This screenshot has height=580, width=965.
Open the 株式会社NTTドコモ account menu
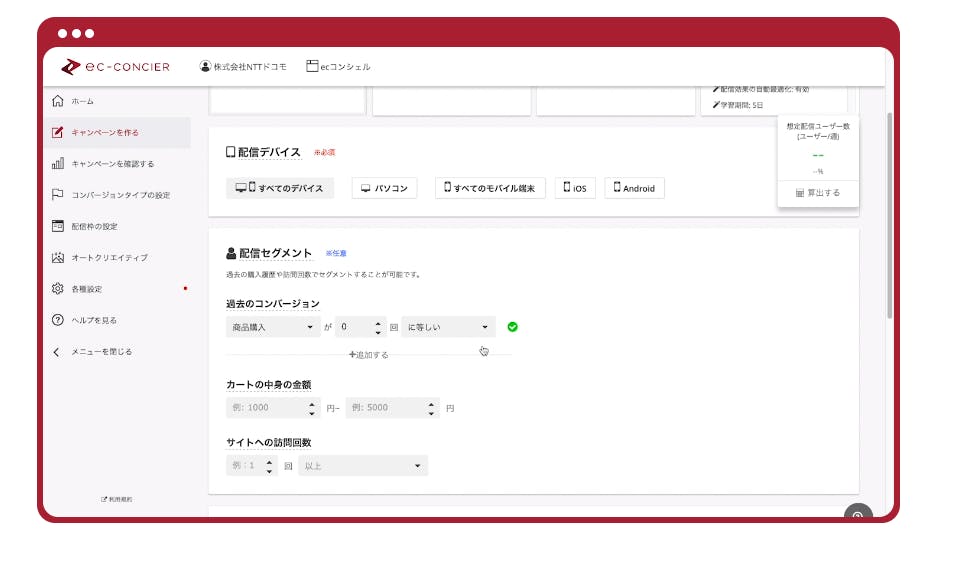(x=243, y=66)
